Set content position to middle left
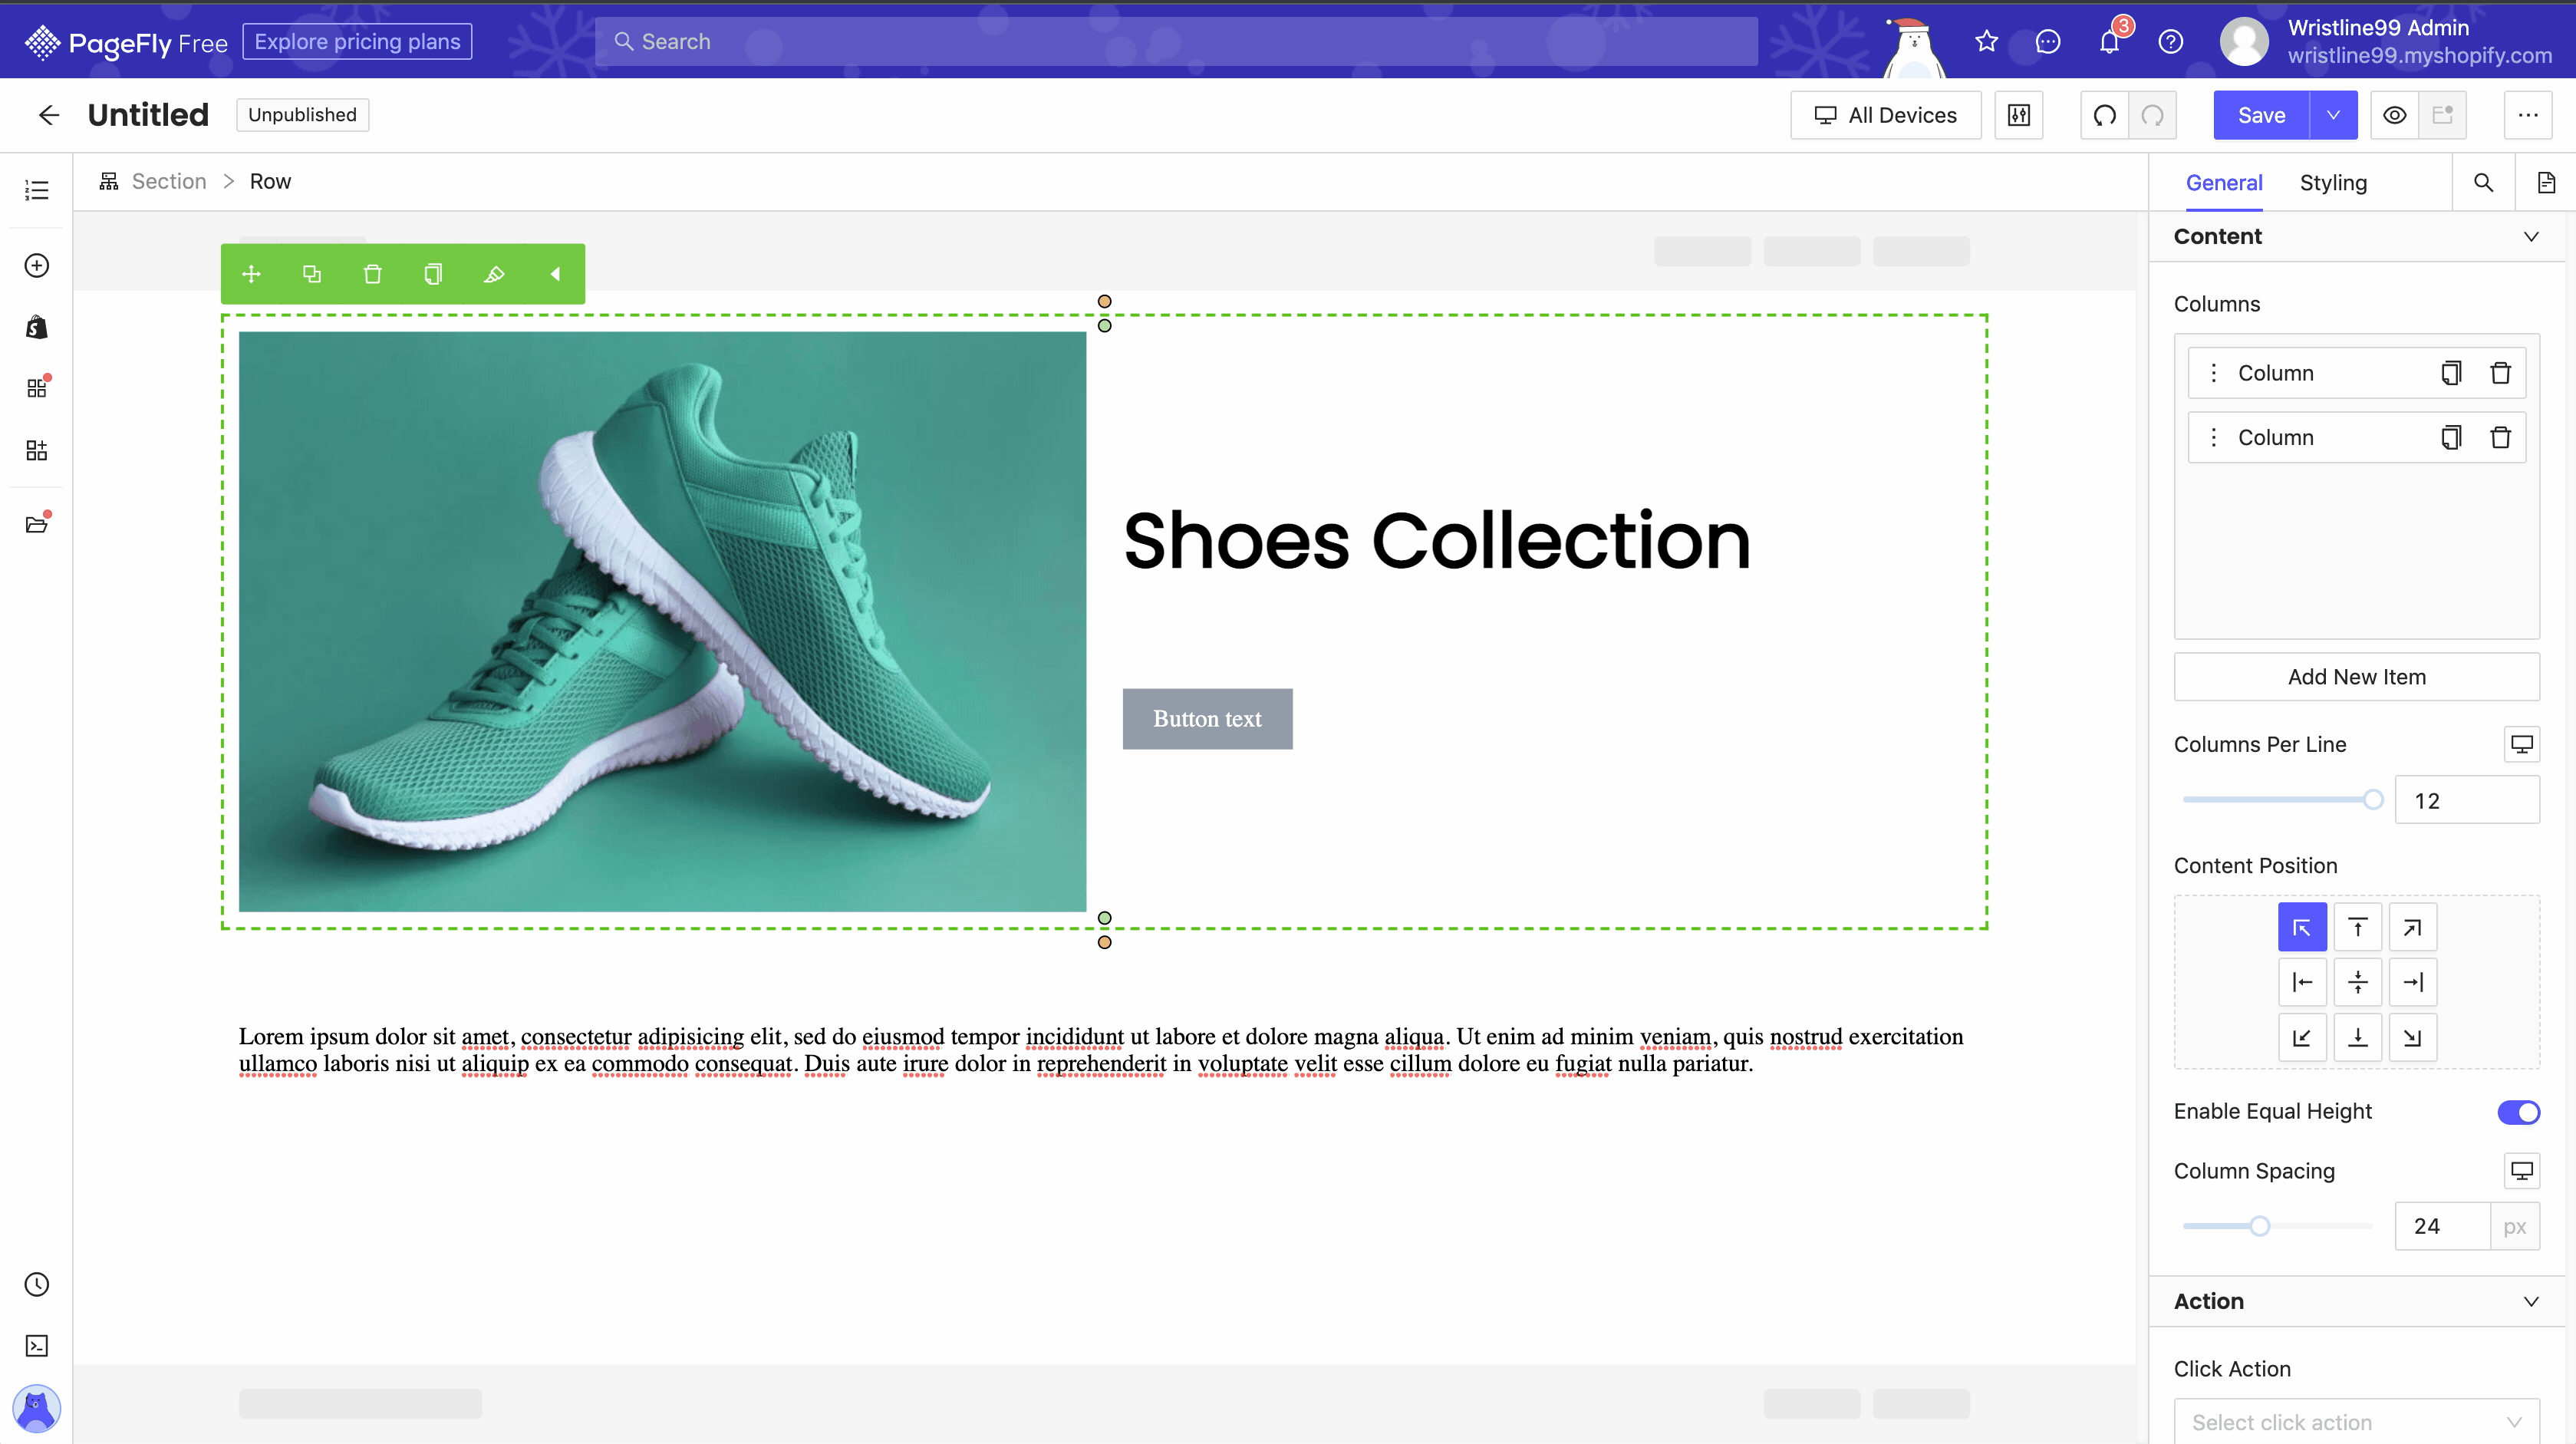 coord(2302,982)
